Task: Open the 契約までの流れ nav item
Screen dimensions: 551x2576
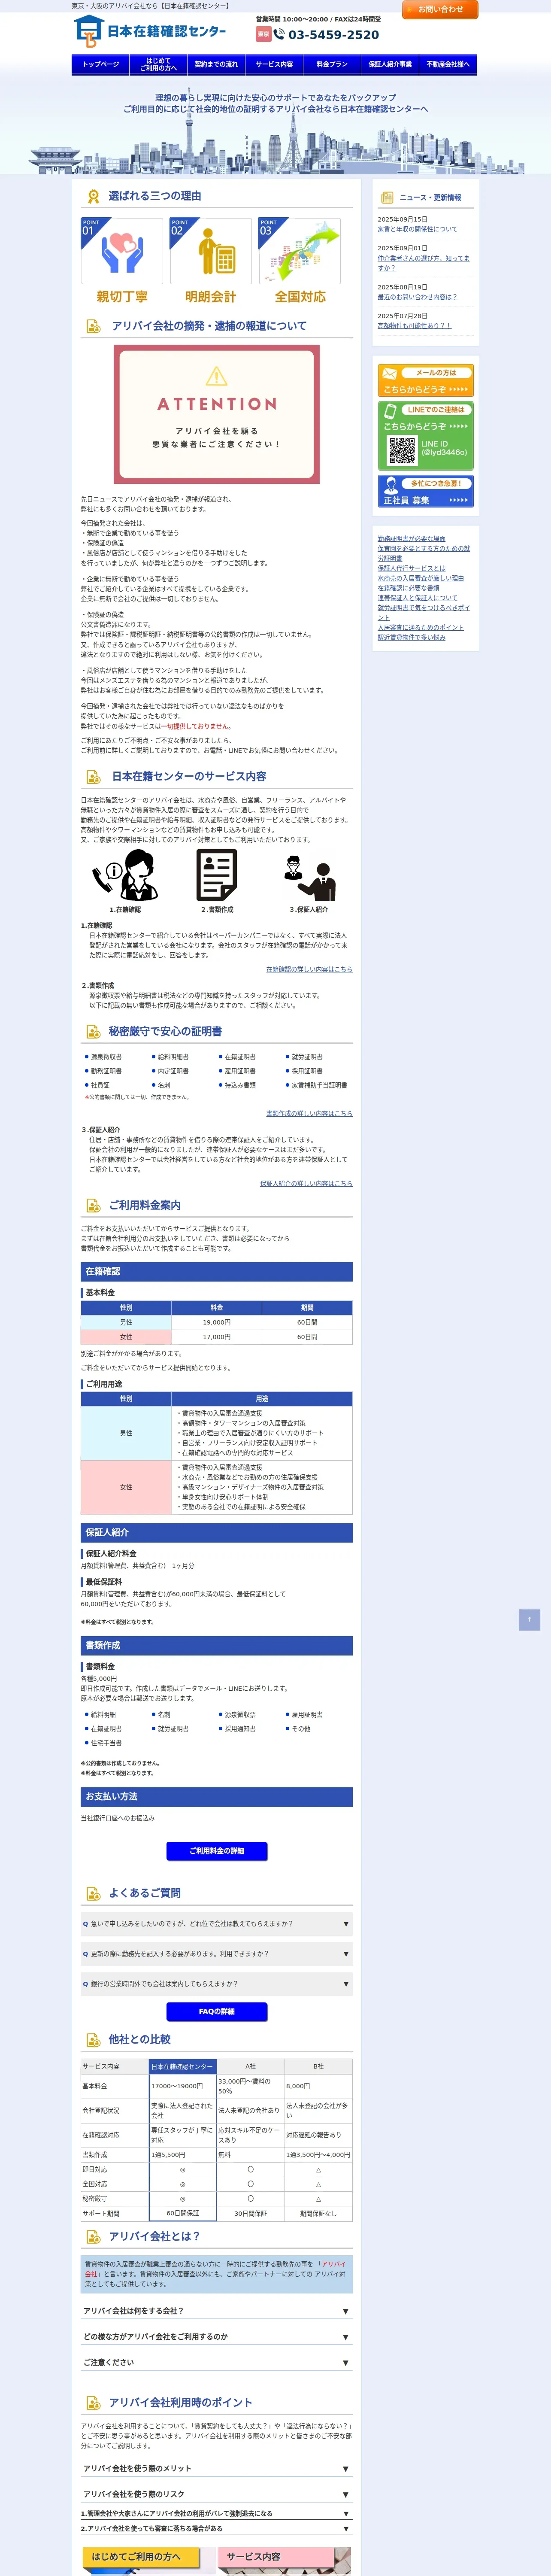Action: coord(216,64)
